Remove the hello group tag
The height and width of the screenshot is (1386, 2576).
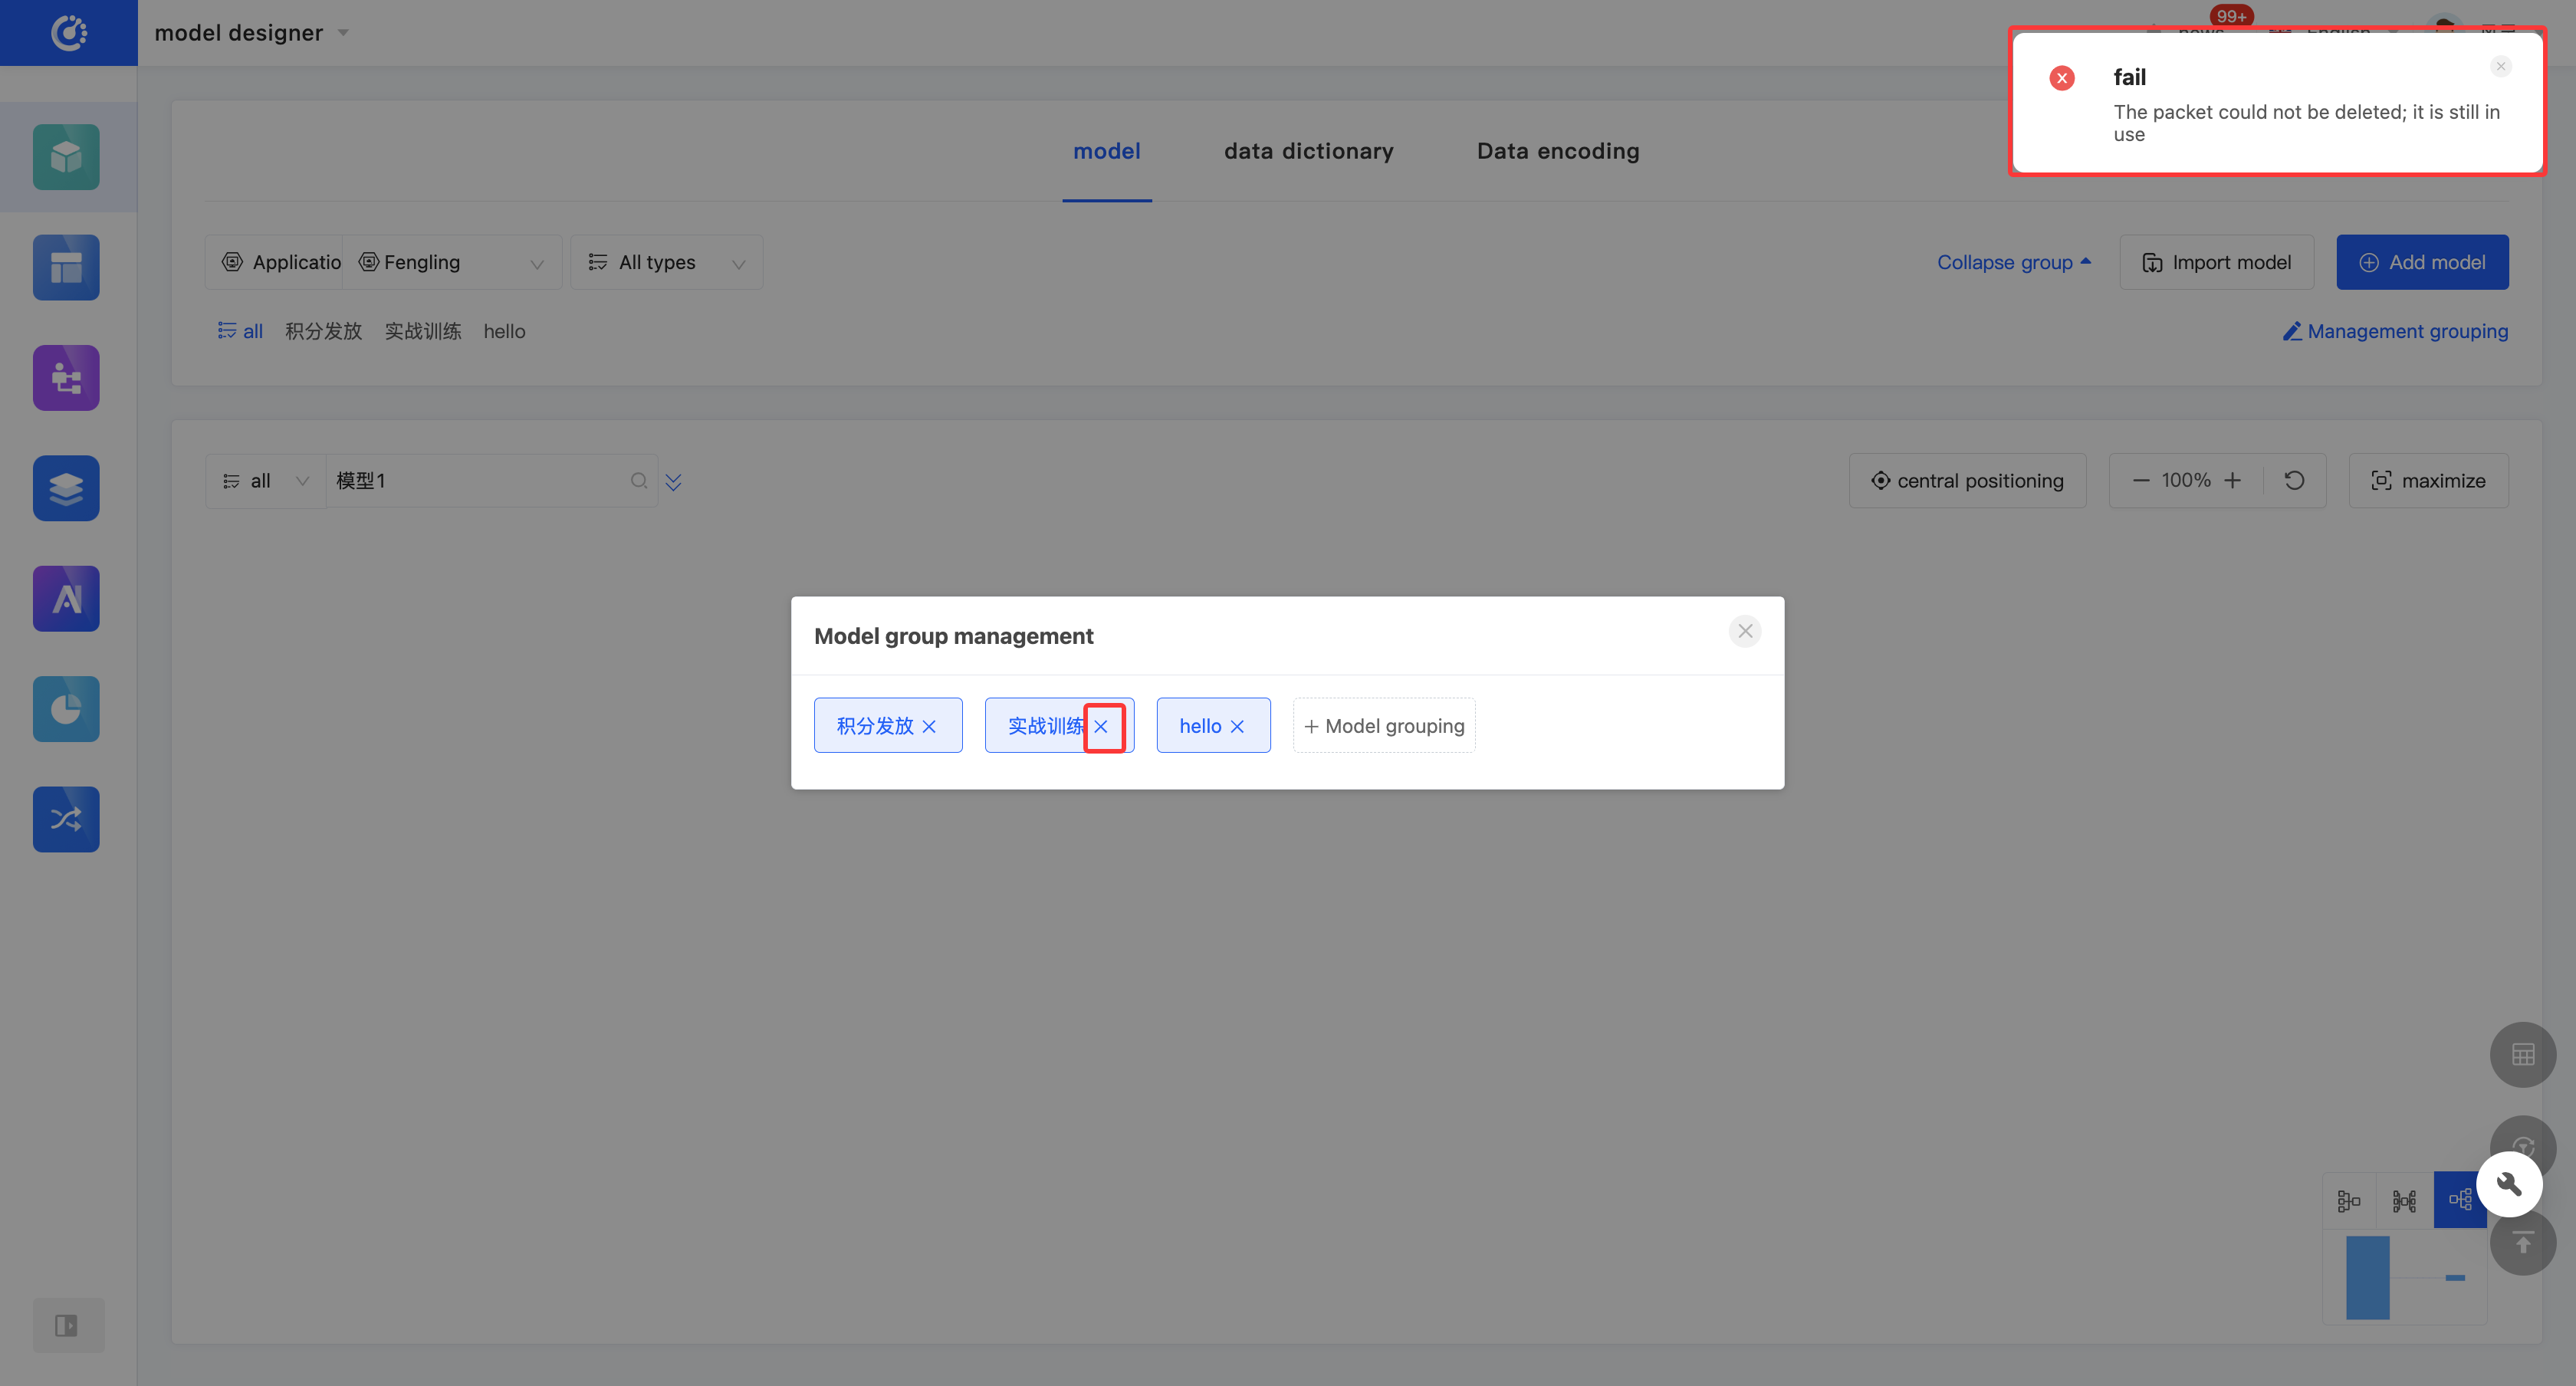coord(1237,726)
